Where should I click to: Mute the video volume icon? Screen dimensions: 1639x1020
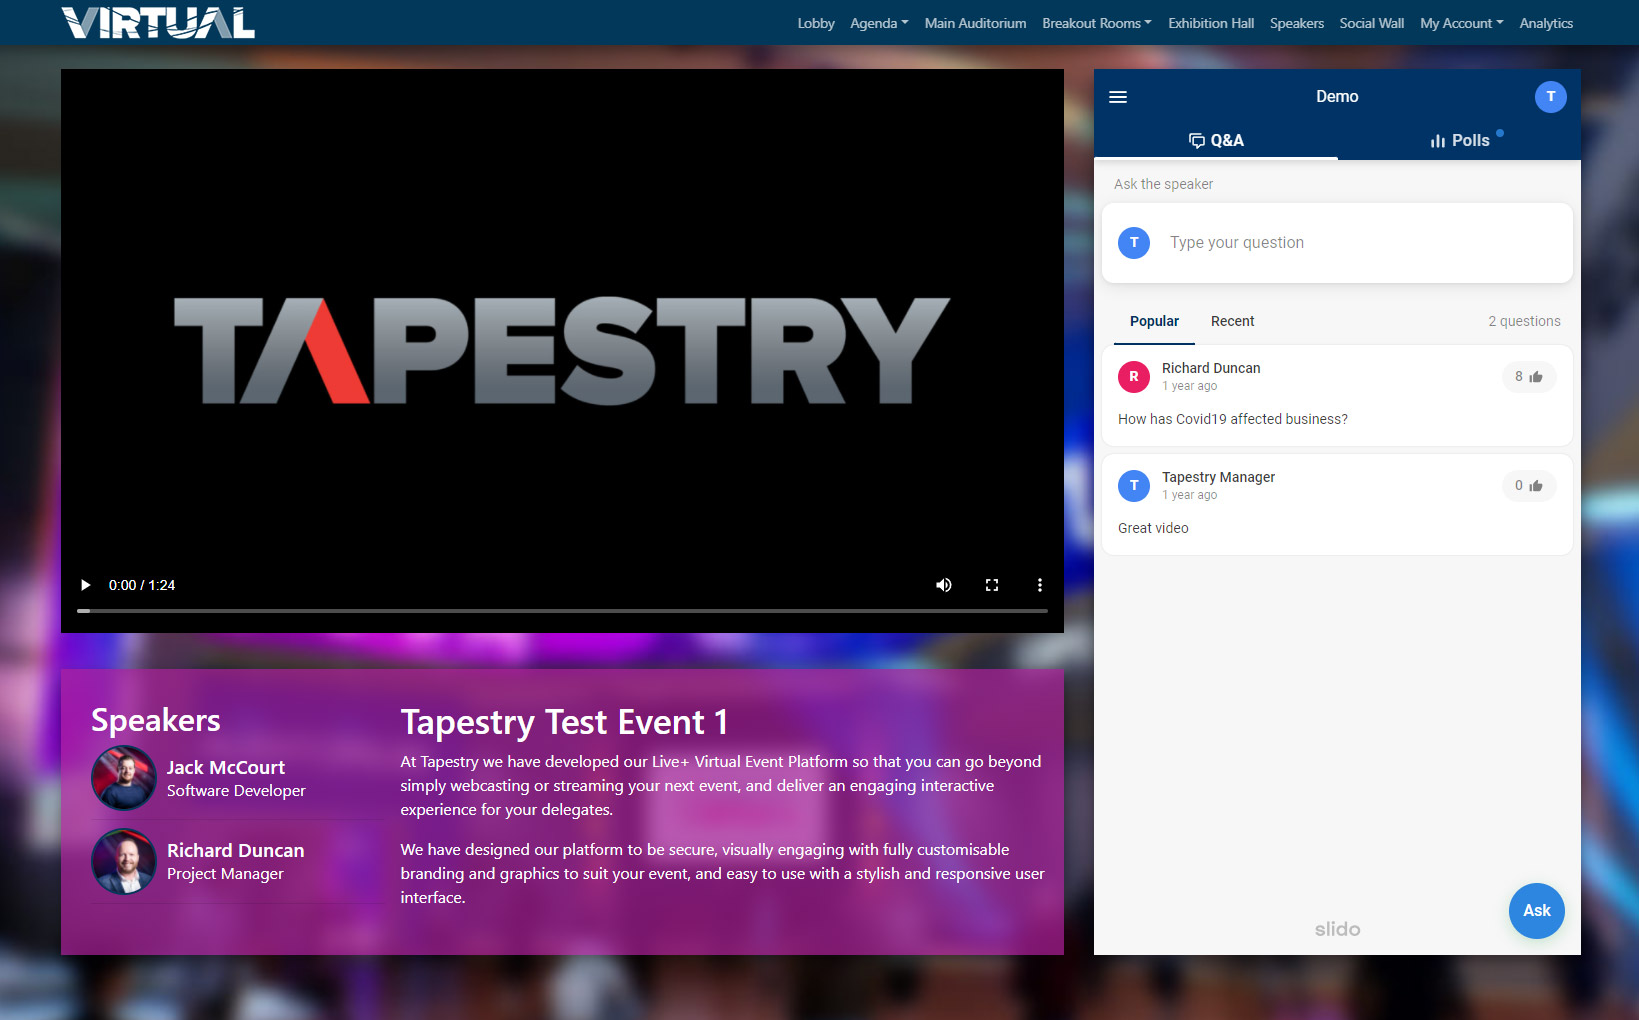pyautogui.click(x=943, y=585)
